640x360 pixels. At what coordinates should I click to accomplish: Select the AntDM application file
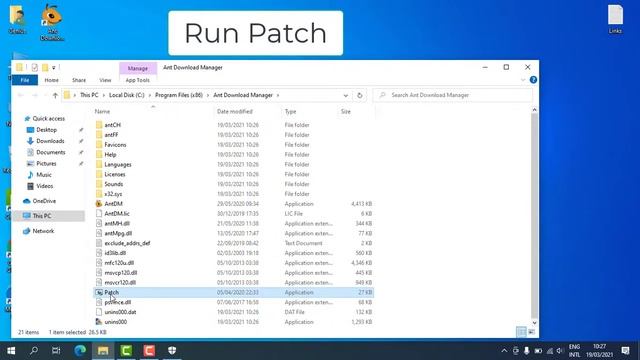113,204
